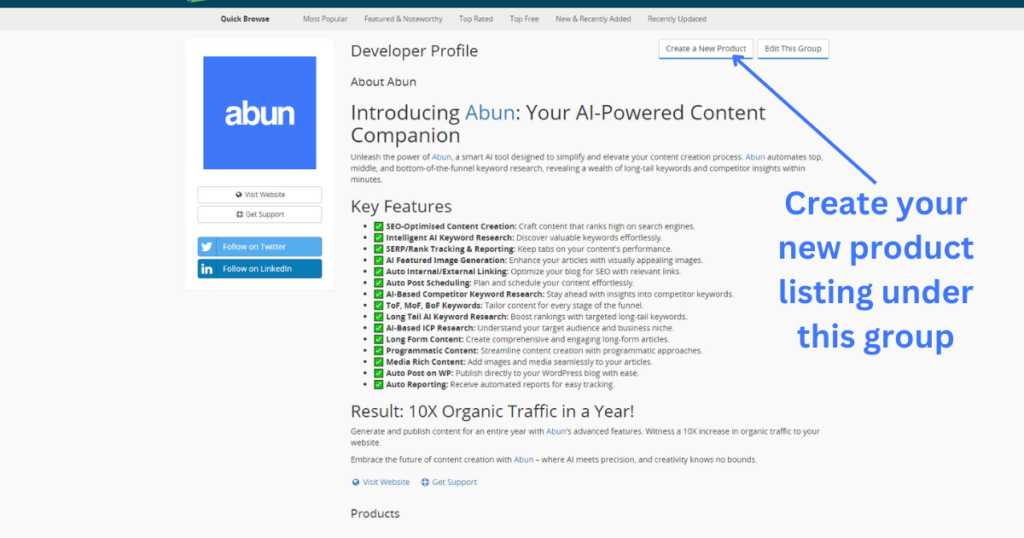Screen dimensions: 1024x538
Task: Click green check icon for Auto Post on WP
Action: click(378, 373)
